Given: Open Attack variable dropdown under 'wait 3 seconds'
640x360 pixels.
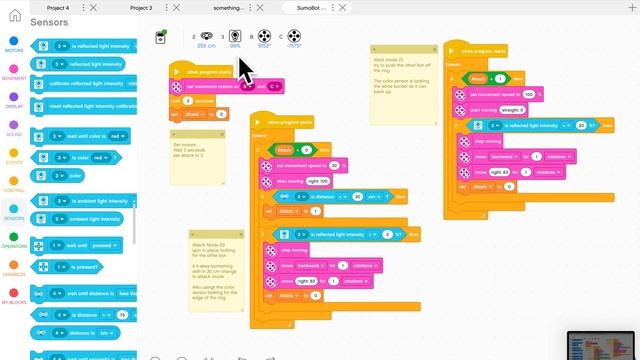Looking at the screenshot, I should (x=194, y=114).
